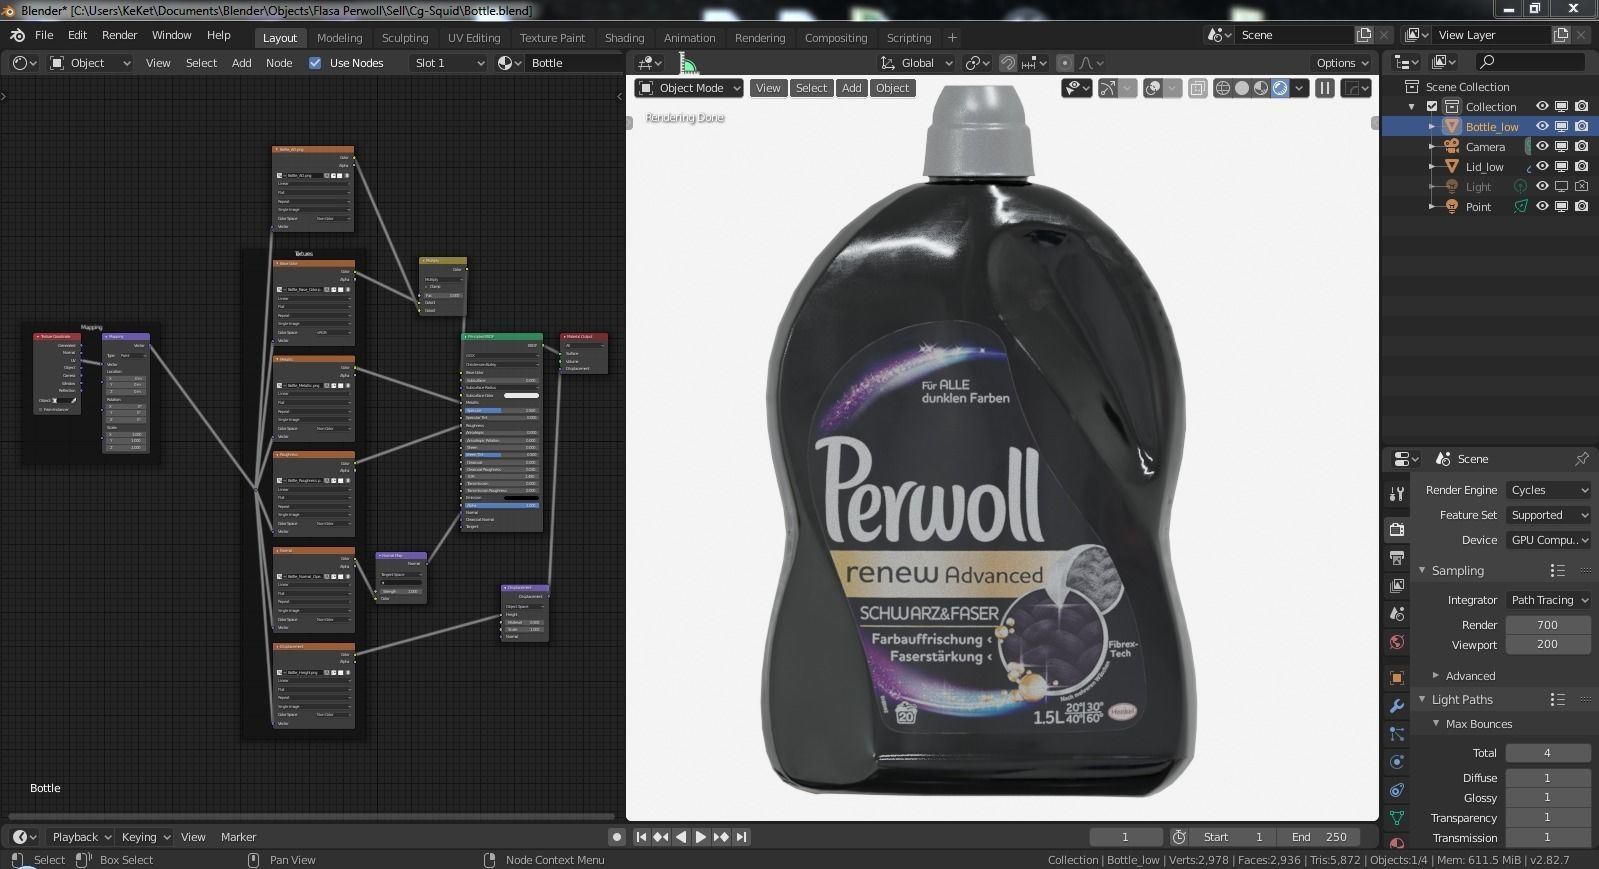Jump to first frame in timeline
The image size is (1599, 869).
click(x=641, y=837)
